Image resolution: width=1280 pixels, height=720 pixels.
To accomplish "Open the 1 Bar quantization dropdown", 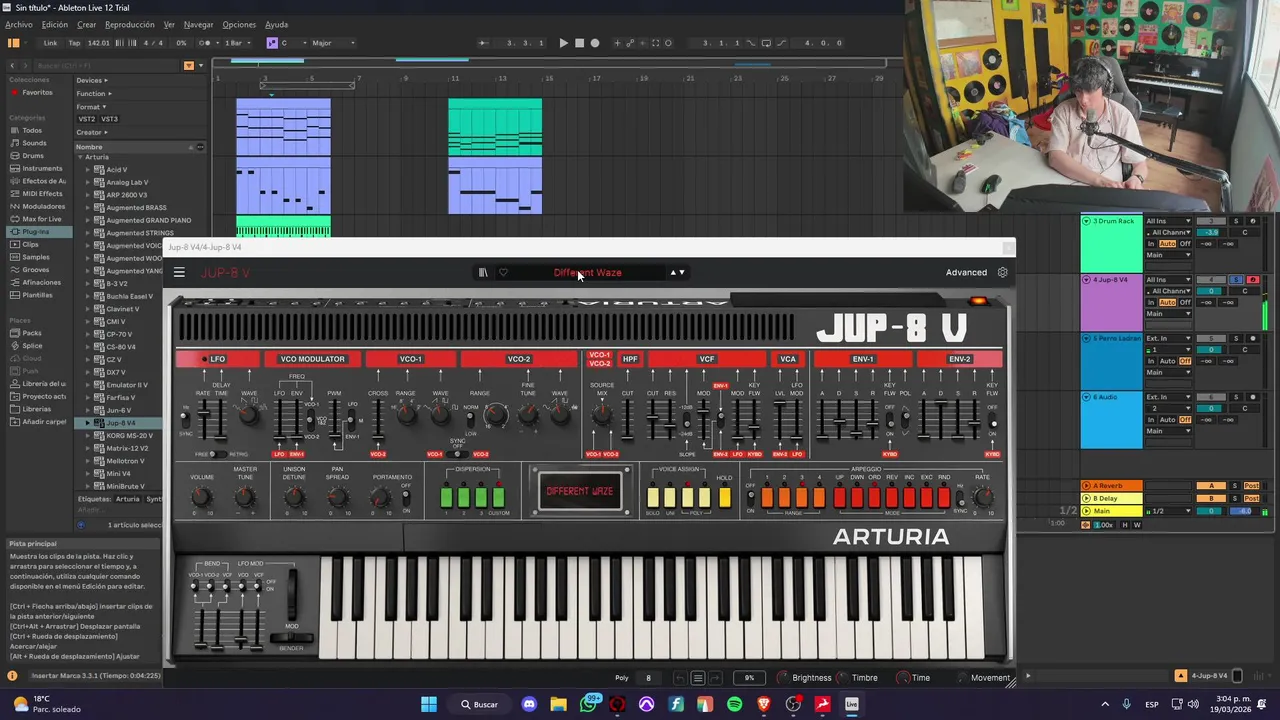I will (236, 43).
